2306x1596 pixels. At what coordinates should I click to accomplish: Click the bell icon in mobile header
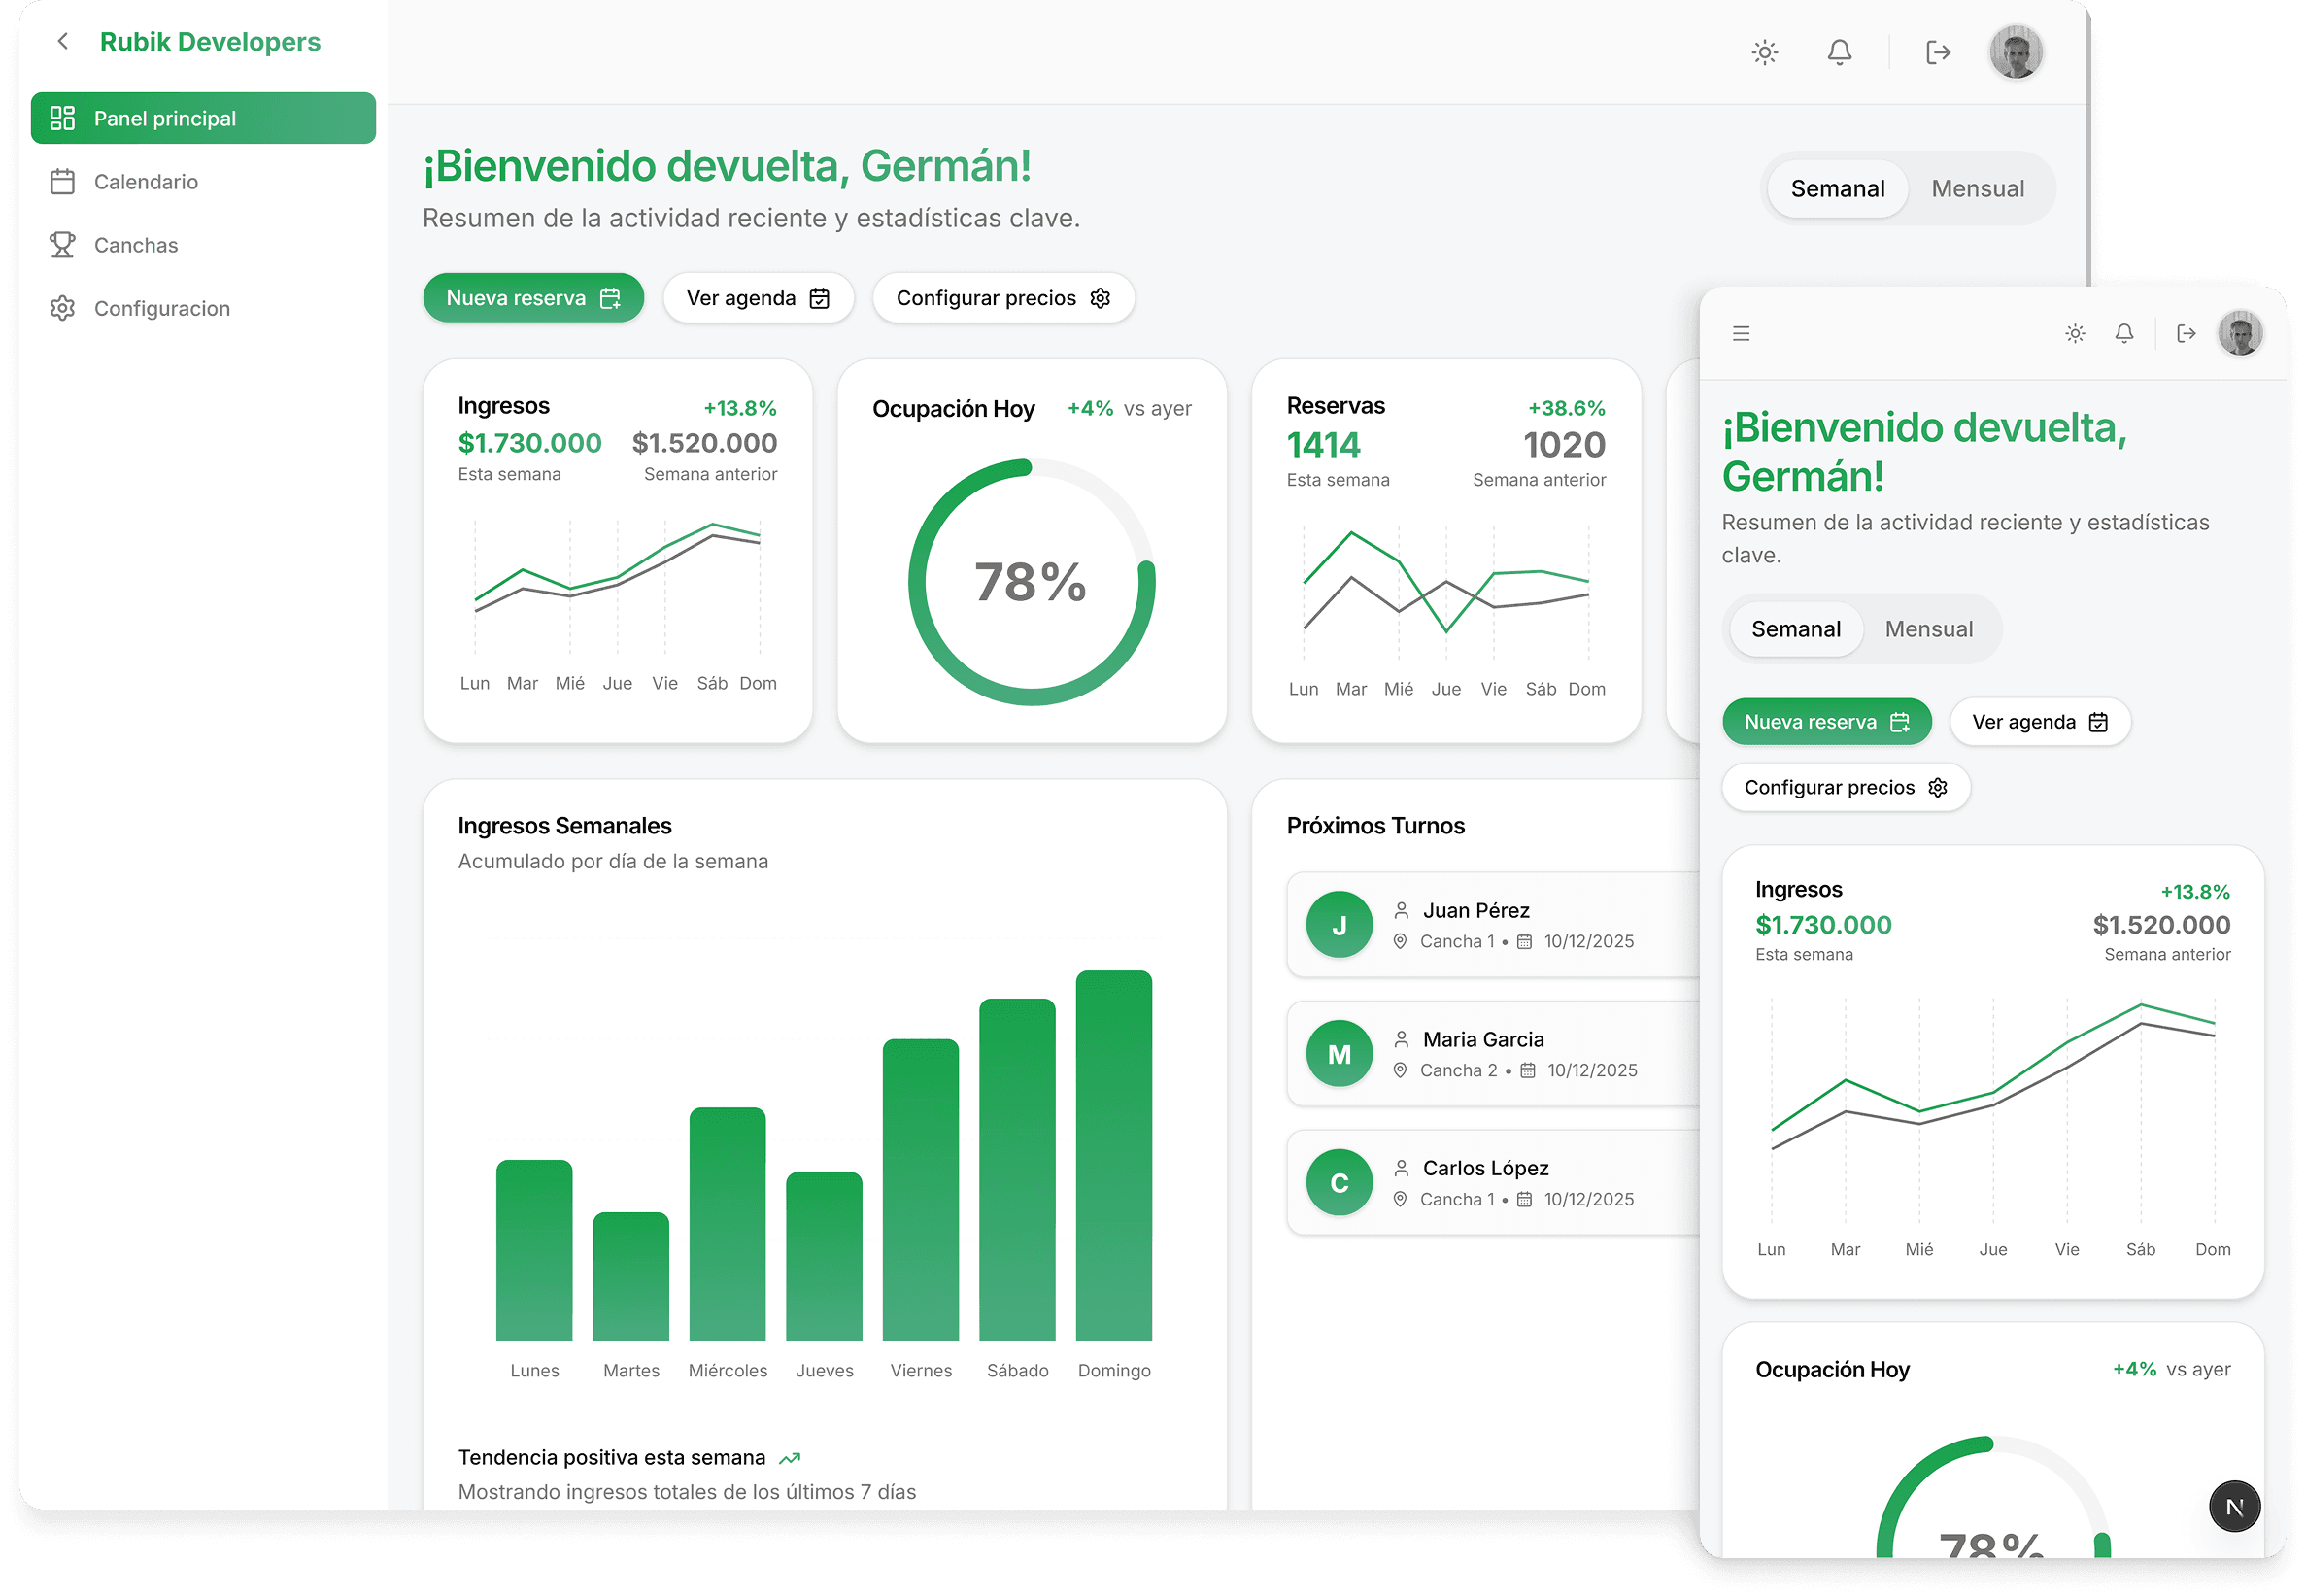pos(2124,333)
